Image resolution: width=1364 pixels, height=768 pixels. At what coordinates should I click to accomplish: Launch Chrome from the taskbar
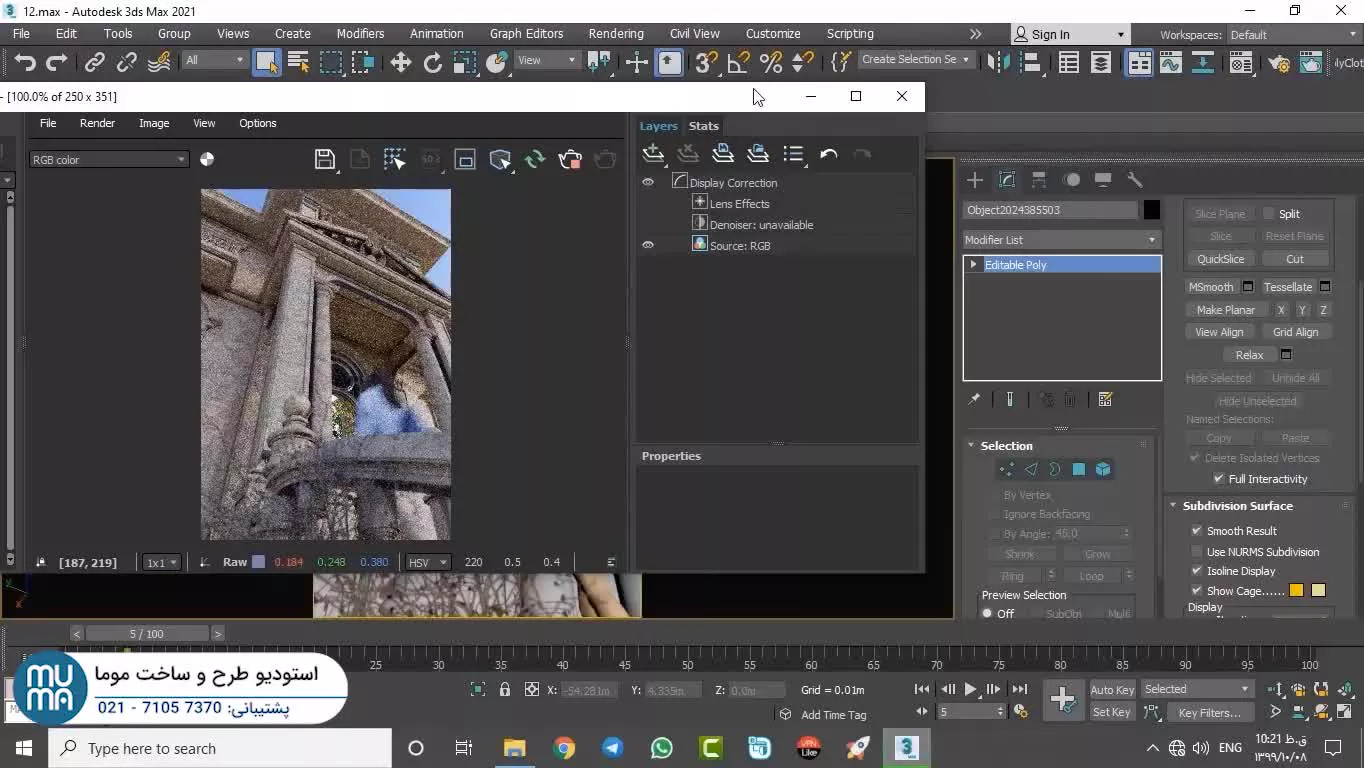[564, 748]
